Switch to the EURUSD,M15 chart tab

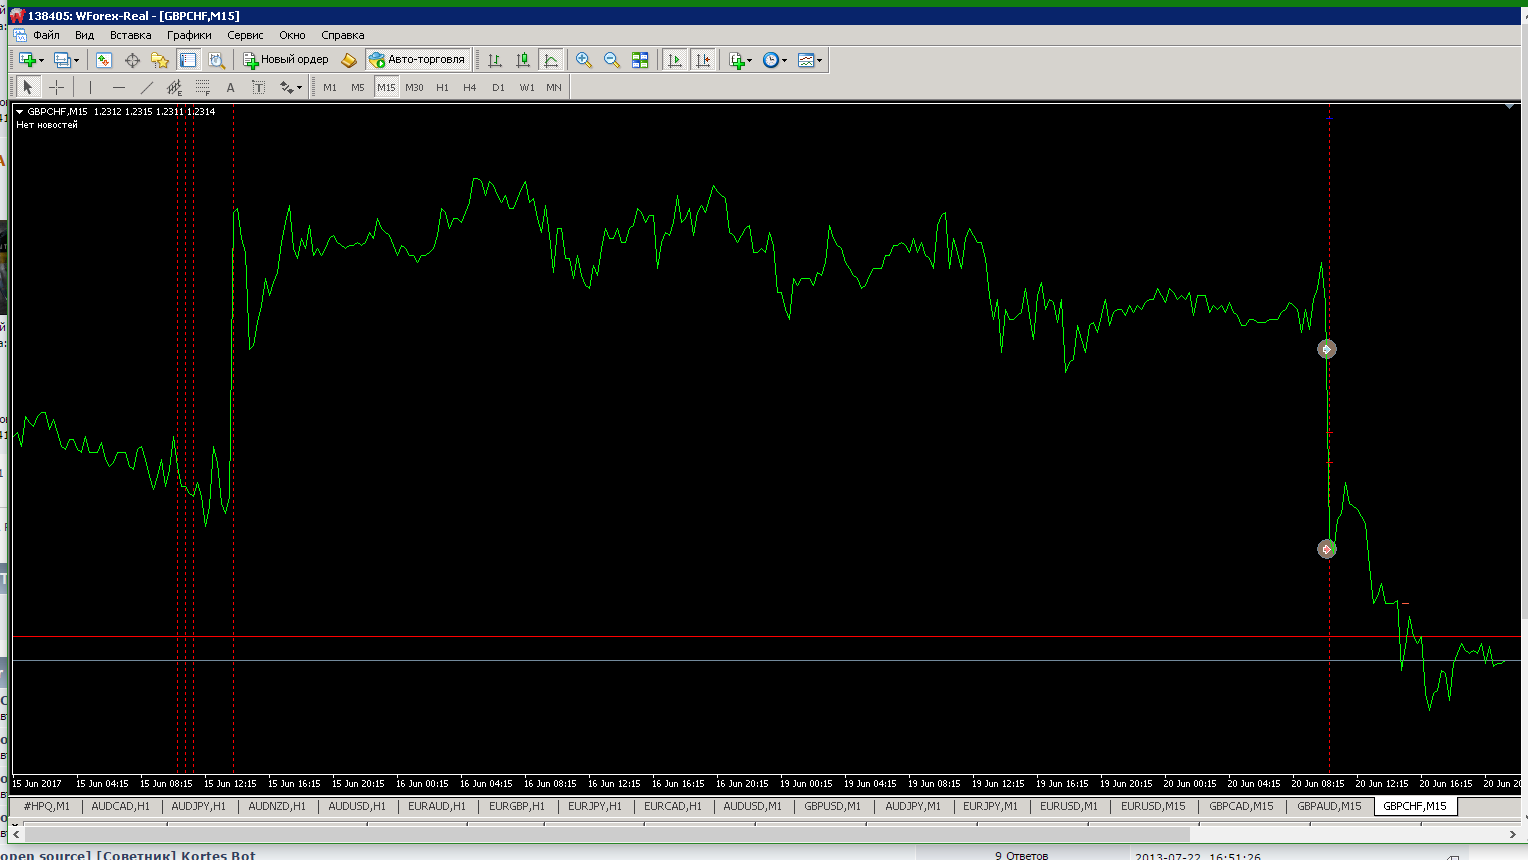pos(1153,806)
